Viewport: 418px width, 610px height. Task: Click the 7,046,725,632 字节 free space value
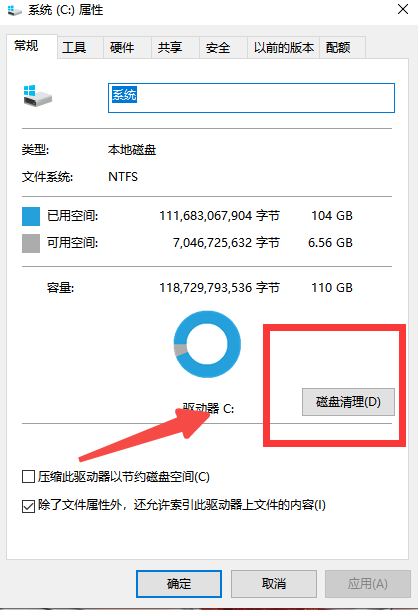[x=226, y=243]
